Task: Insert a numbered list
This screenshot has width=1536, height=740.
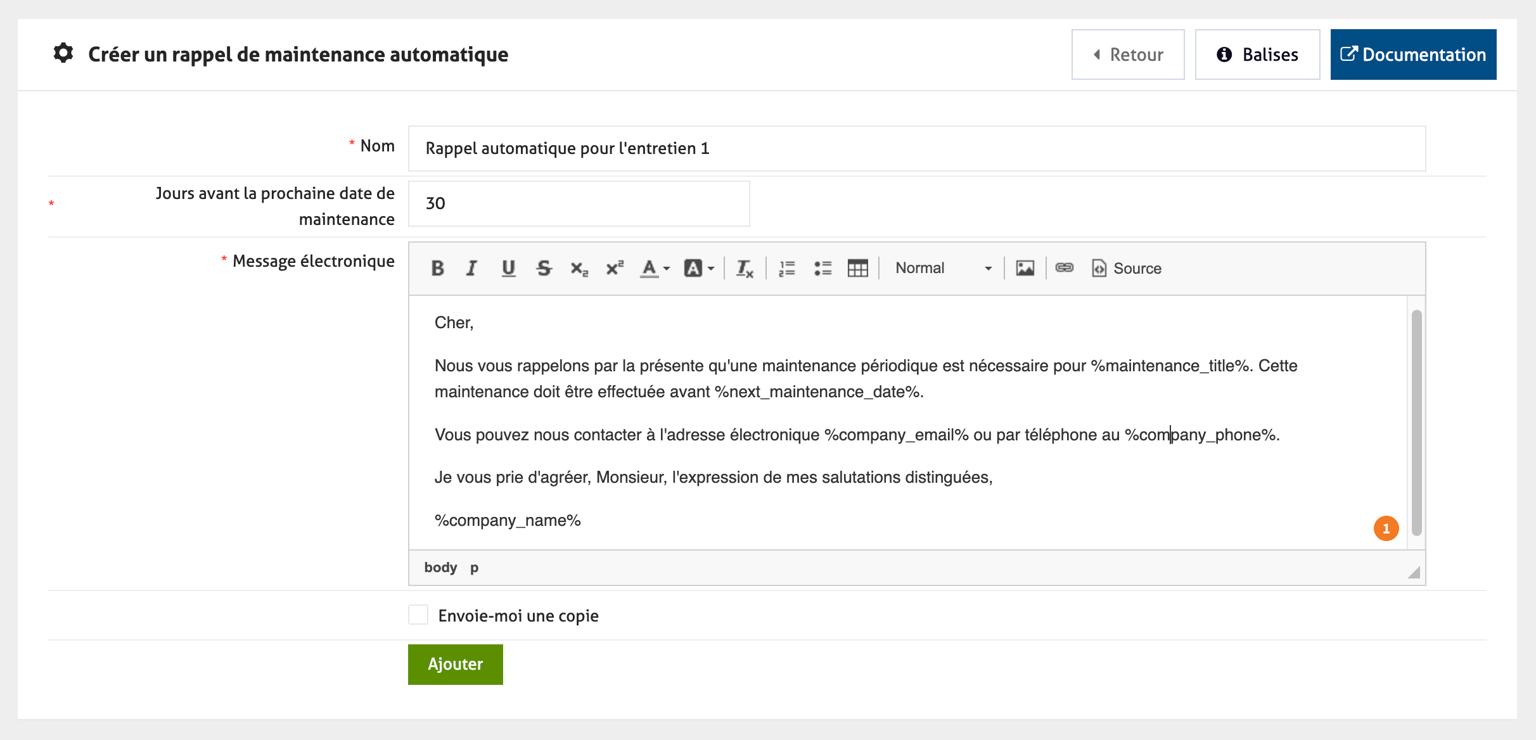Action: tap(787, 268)
